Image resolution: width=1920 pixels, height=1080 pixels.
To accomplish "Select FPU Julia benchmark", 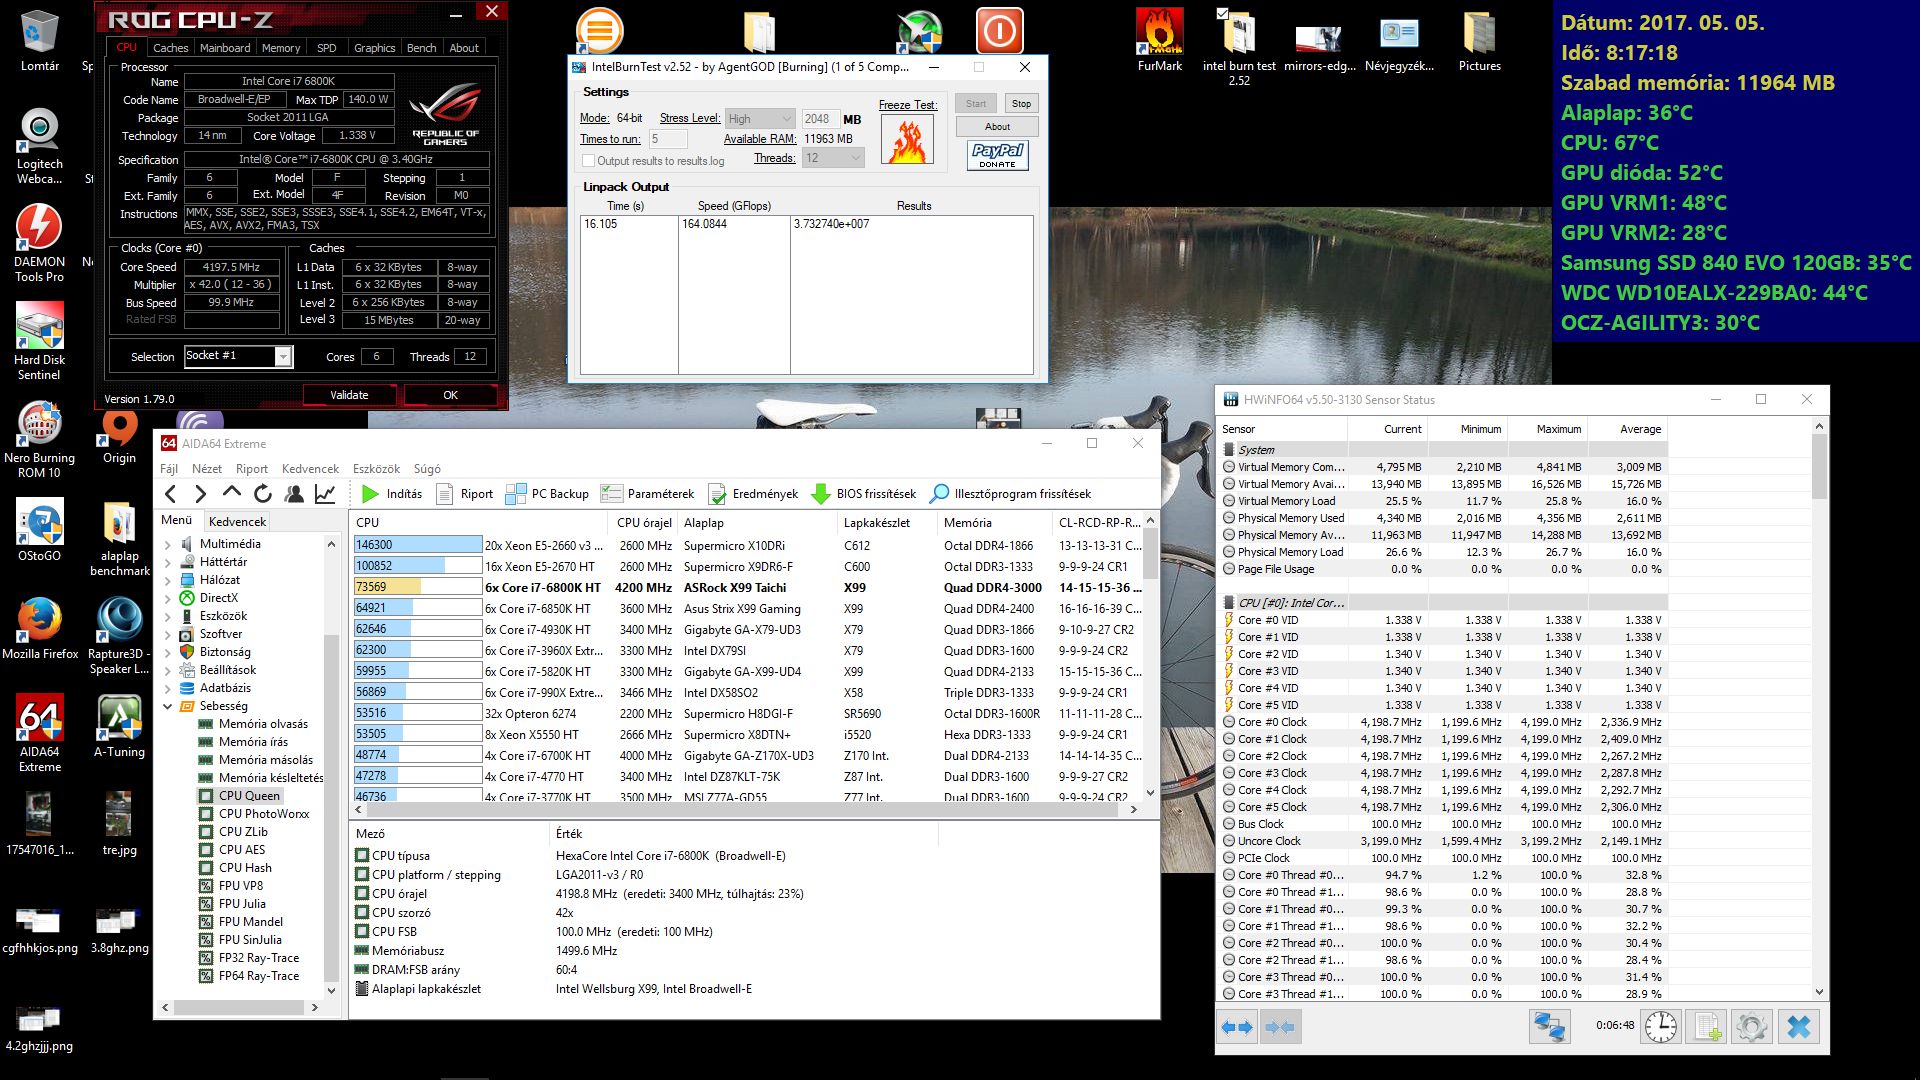I will pyautogui.click(x=242, y=904).
